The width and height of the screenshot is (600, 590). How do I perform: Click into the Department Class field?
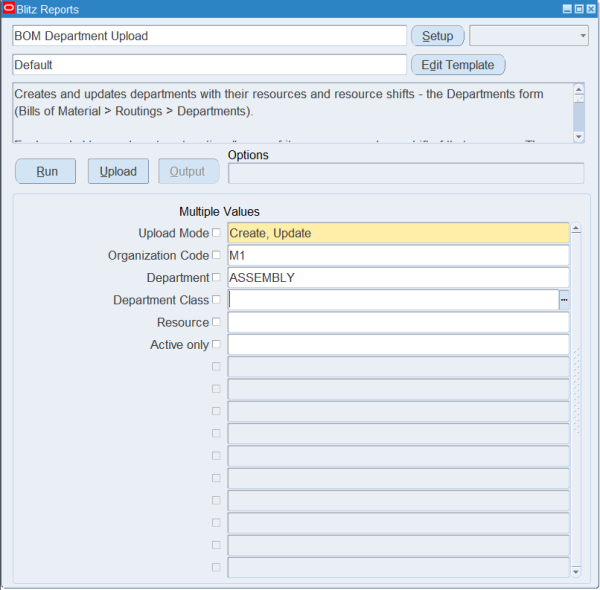tap(393, 300)
